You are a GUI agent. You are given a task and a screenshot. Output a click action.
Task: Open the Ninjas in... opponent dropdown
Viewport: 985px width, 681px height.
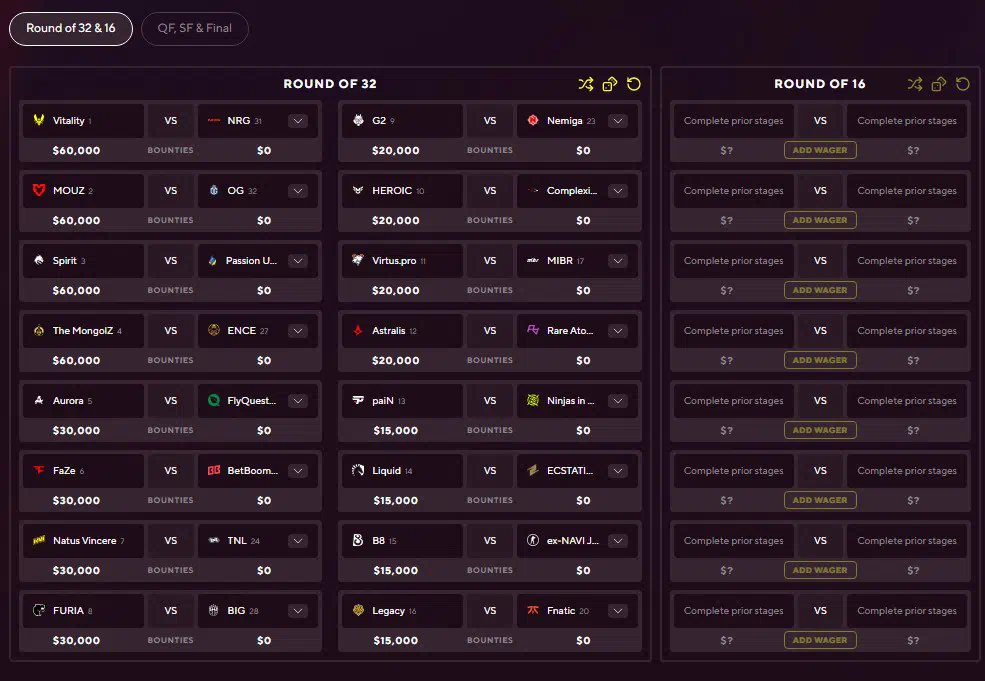tap(618, 401)
